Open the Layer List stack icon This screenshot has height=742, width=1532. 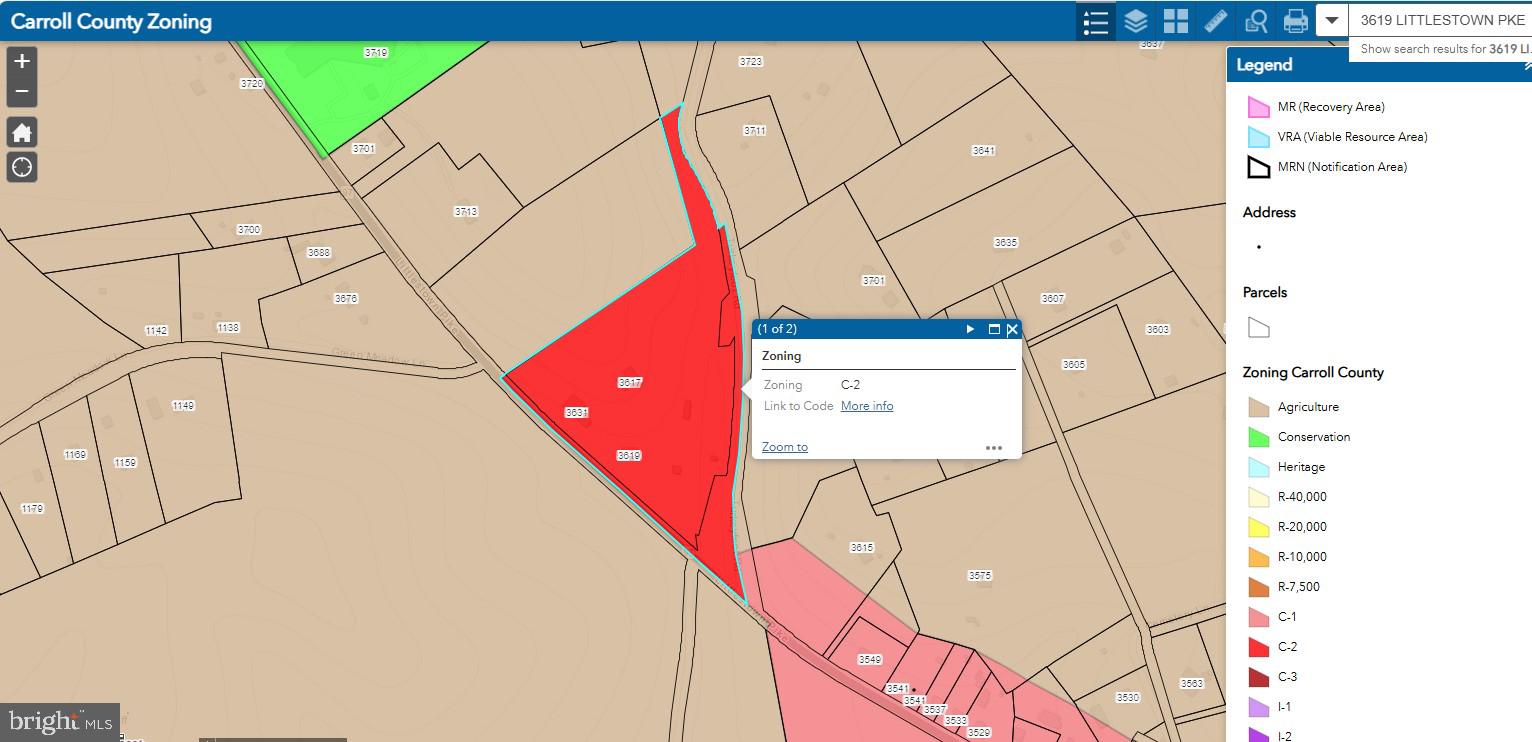[x=1135, y=21]
